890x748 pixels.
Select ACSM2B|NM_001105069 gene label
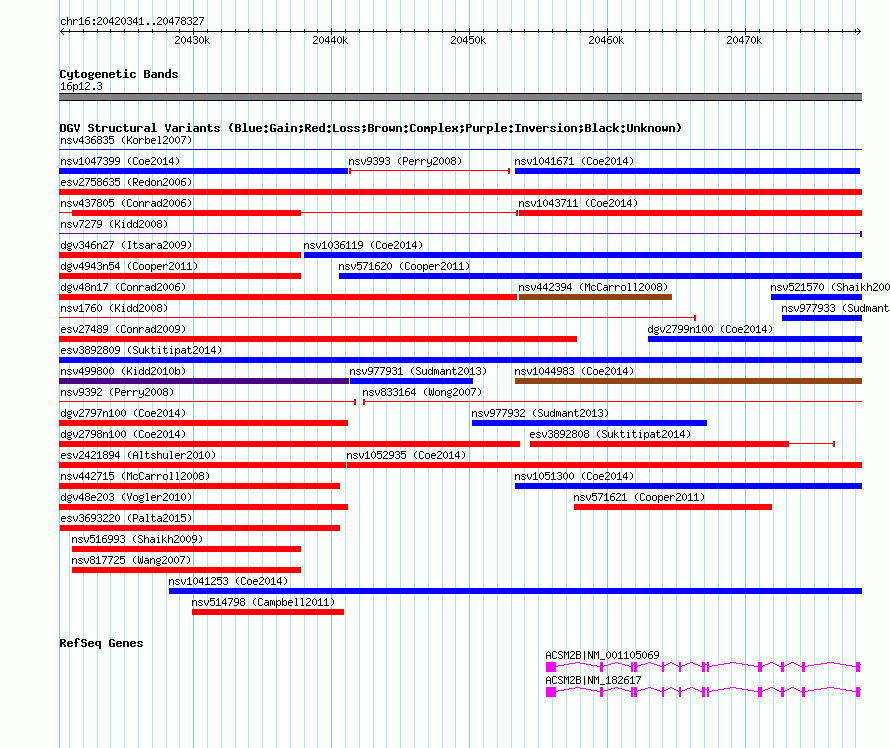point(602,655)
